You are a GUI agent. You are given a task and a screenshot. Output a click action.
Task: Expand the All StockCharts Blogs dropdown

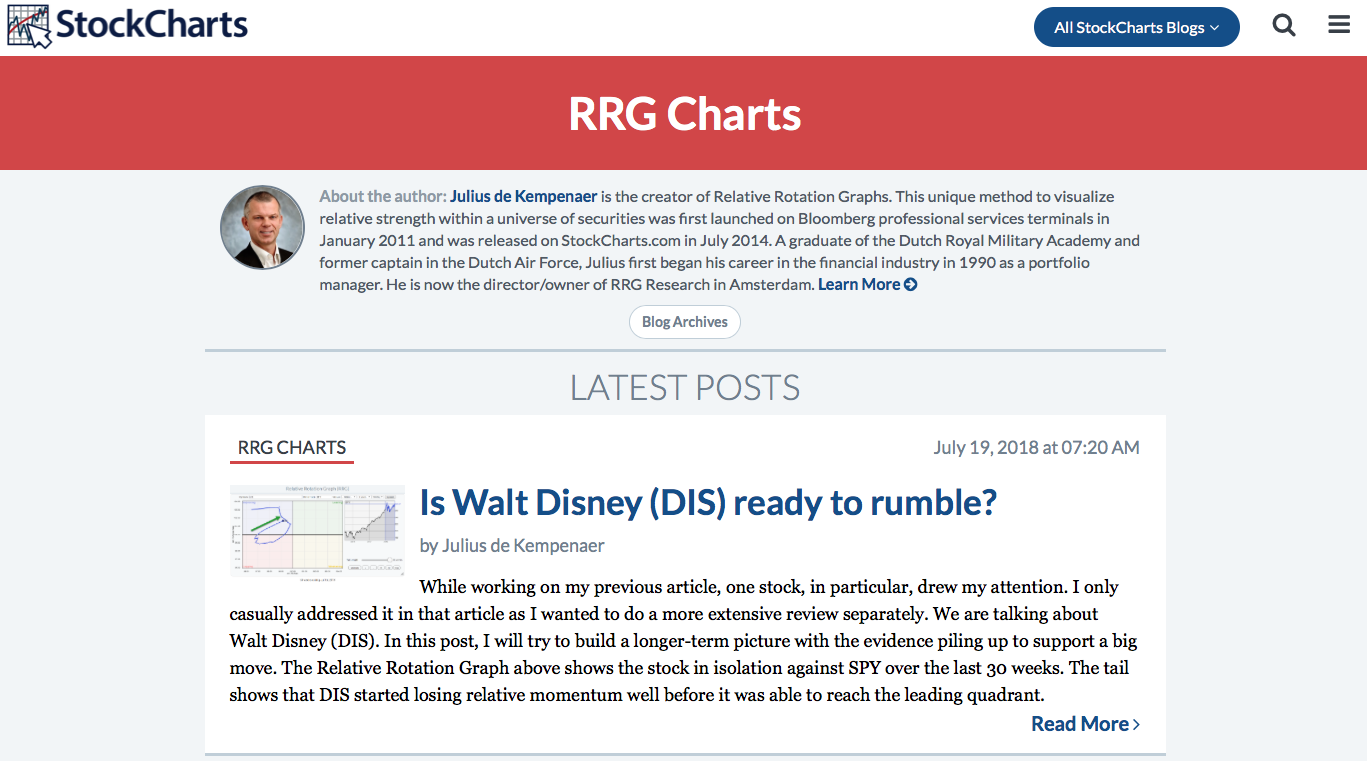pyautogui.click(x=1137, y=27)
